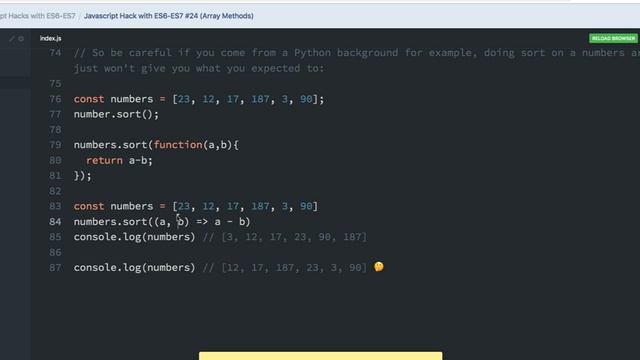The width and height of the screenshot is (640, 360).
Task: Click 'console.log(numbers)' on line 87
Action: [134, 268]
